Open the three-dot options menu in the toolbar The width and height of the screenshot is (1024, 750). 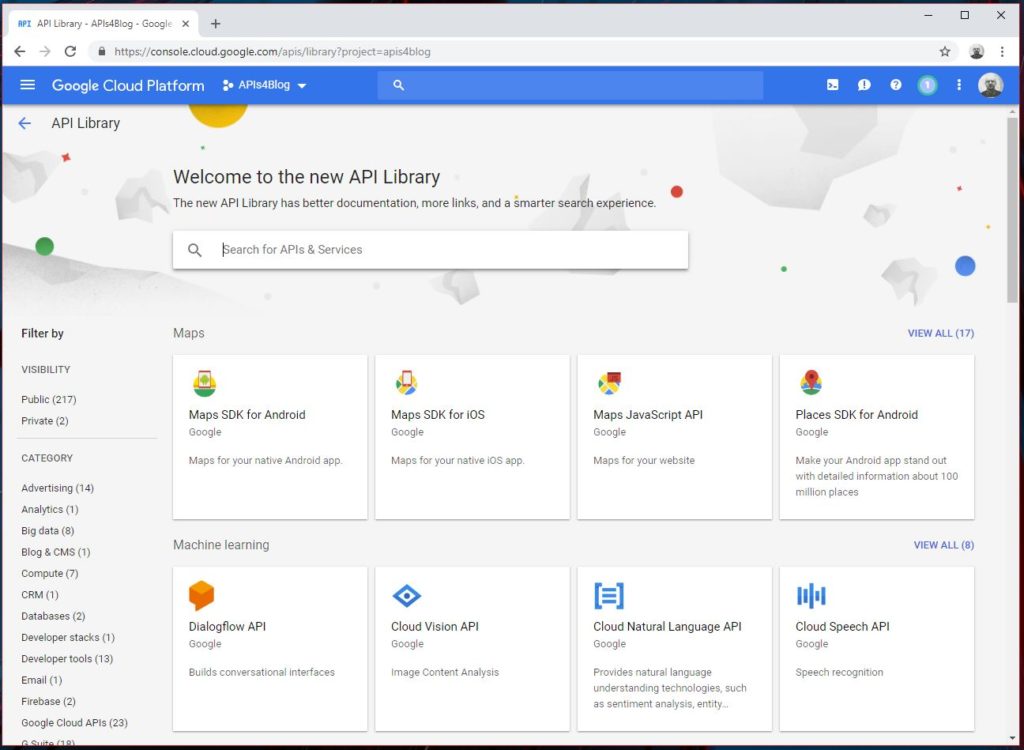(958, 85)
